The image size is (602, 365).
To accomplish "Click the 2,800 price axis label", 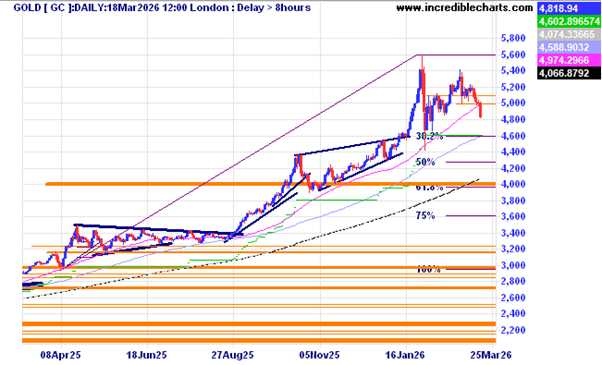I will (x=513, y=281).
